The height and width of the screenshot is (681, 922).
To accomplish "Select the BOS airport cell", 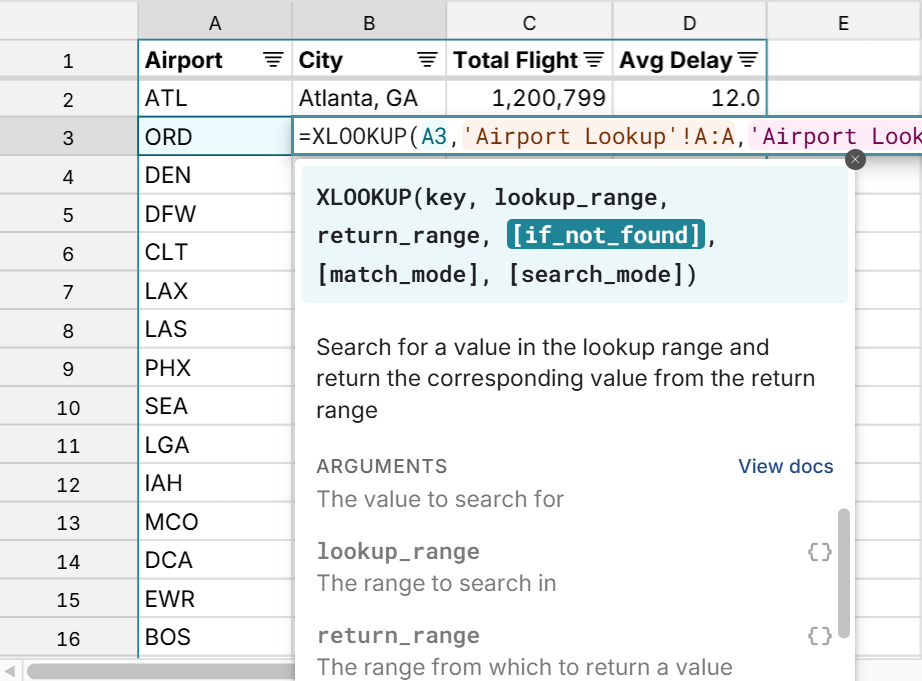I will (x=215, y=637).
